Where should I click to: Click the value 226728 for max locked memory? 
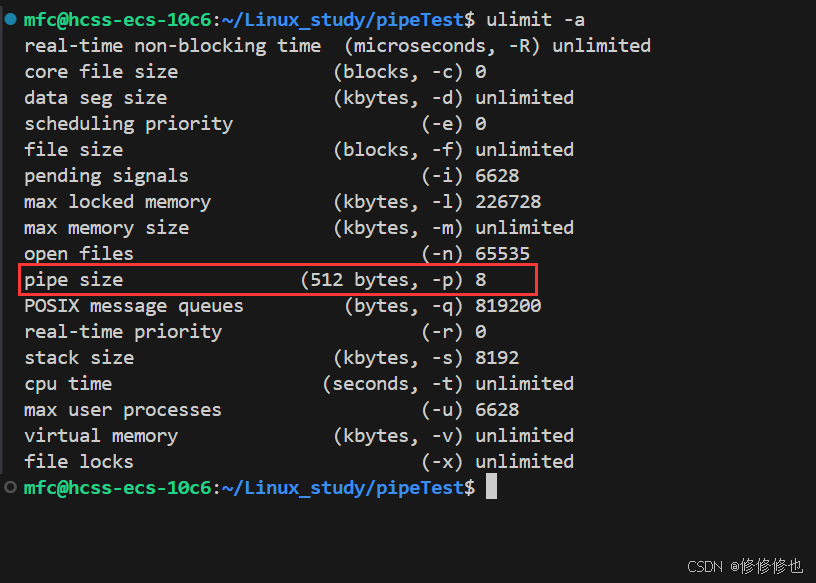pyautogui.click(x=508, y=202)
